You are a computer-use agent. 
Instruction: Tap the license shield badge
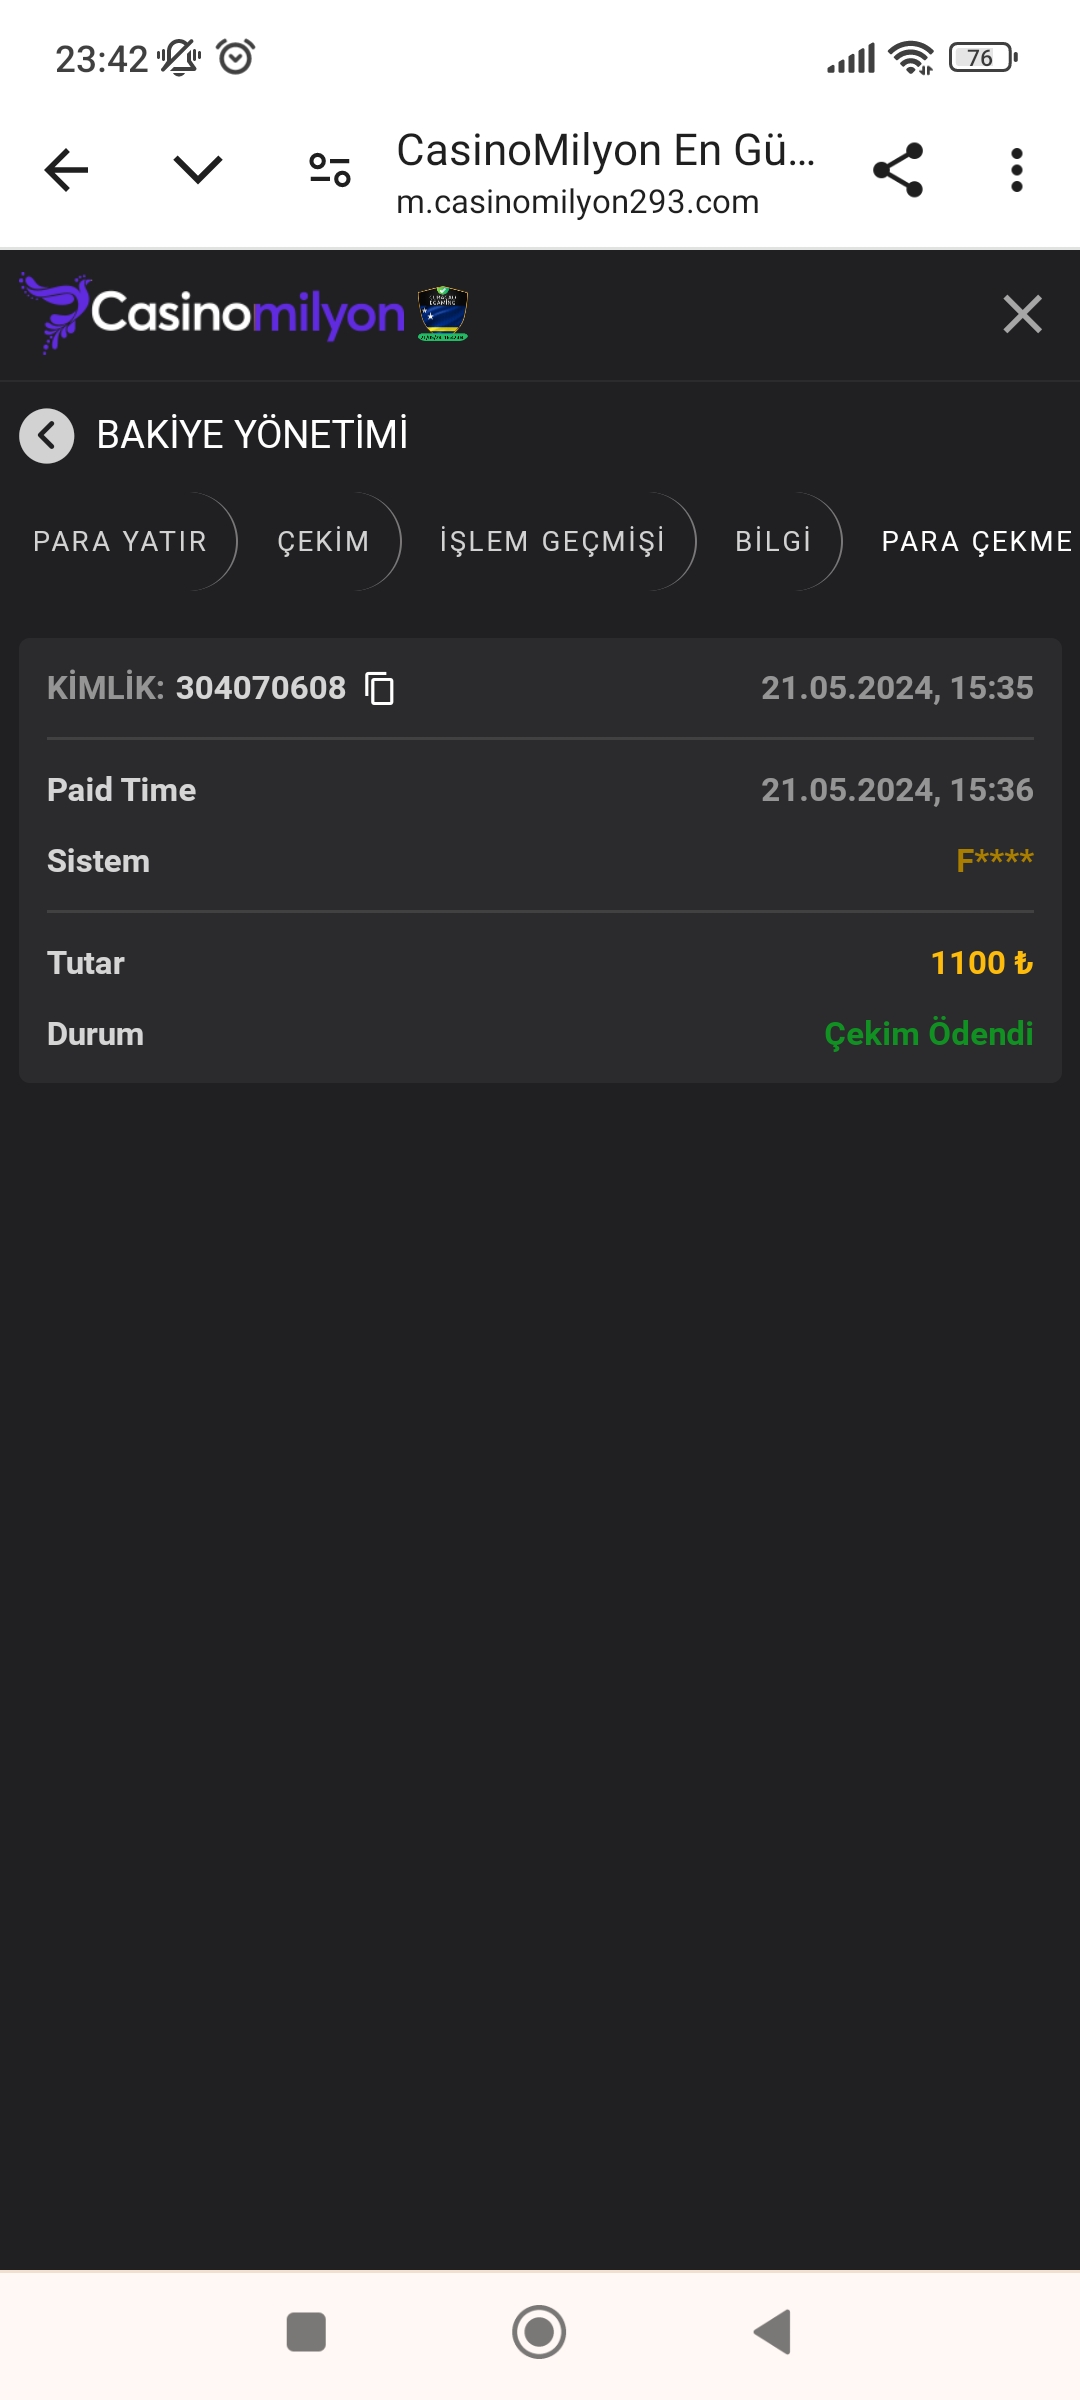pos(443,314)
